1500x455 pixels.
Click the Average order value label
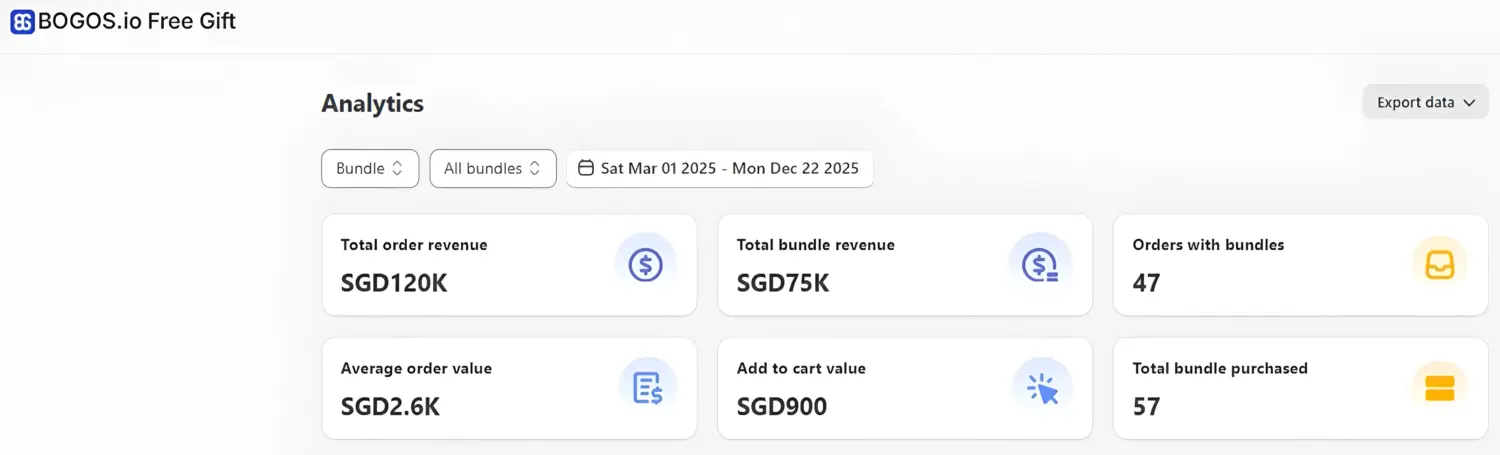(416, 369)
